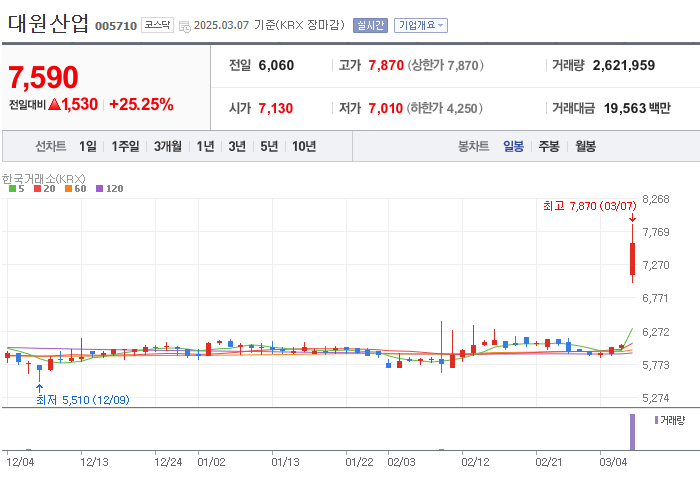Click the 거래량 value 2,621,959
Image resolution: width=700 pixels, height=483 pixels.
[624, 66]
